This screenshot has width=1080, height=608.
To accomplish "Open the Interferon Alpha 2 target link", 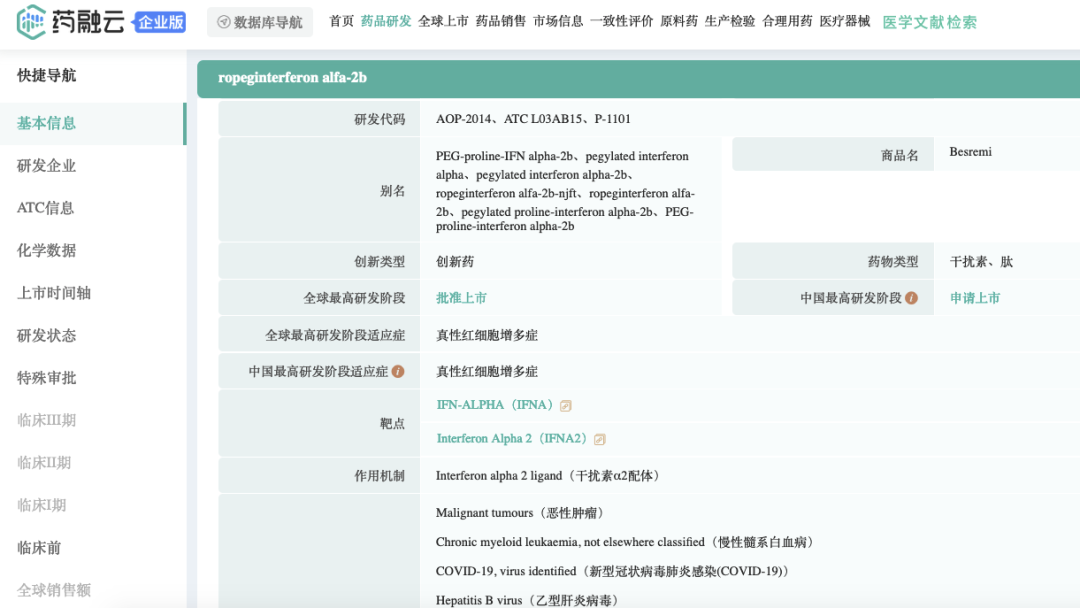I will coord(511,438).
